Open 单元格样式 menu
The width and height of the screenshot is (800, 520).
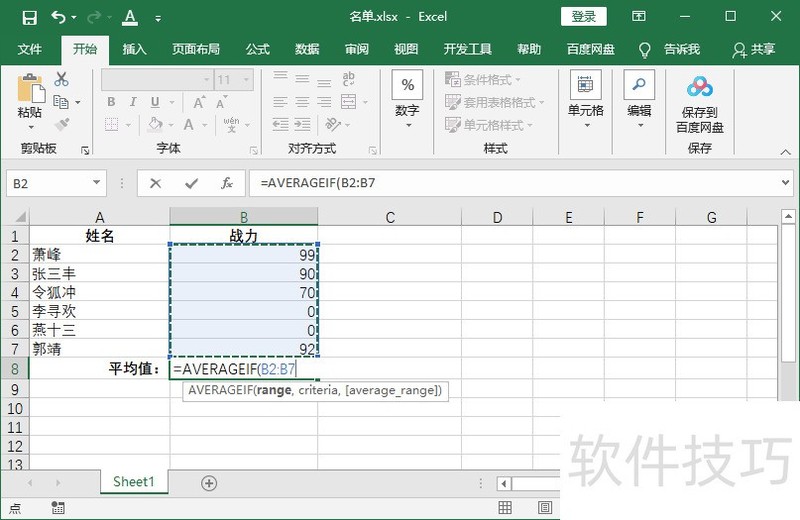488,125
